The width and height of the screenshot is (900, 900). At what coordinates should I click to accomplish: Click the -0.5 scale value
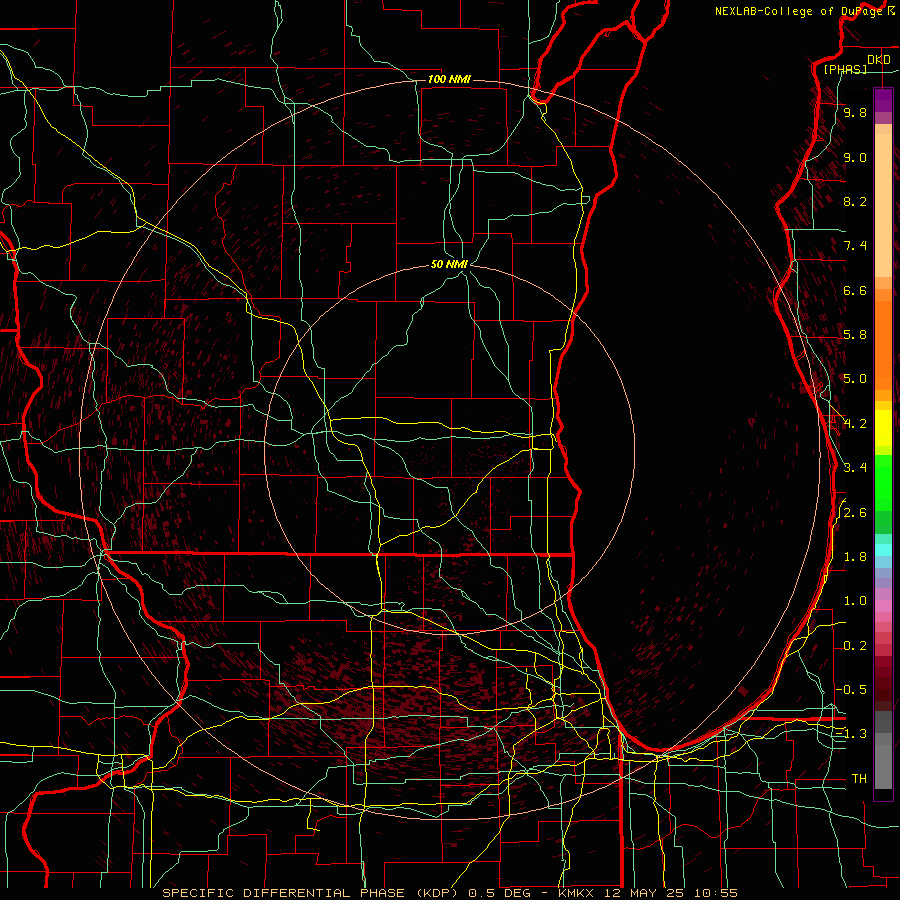(851, 690)
